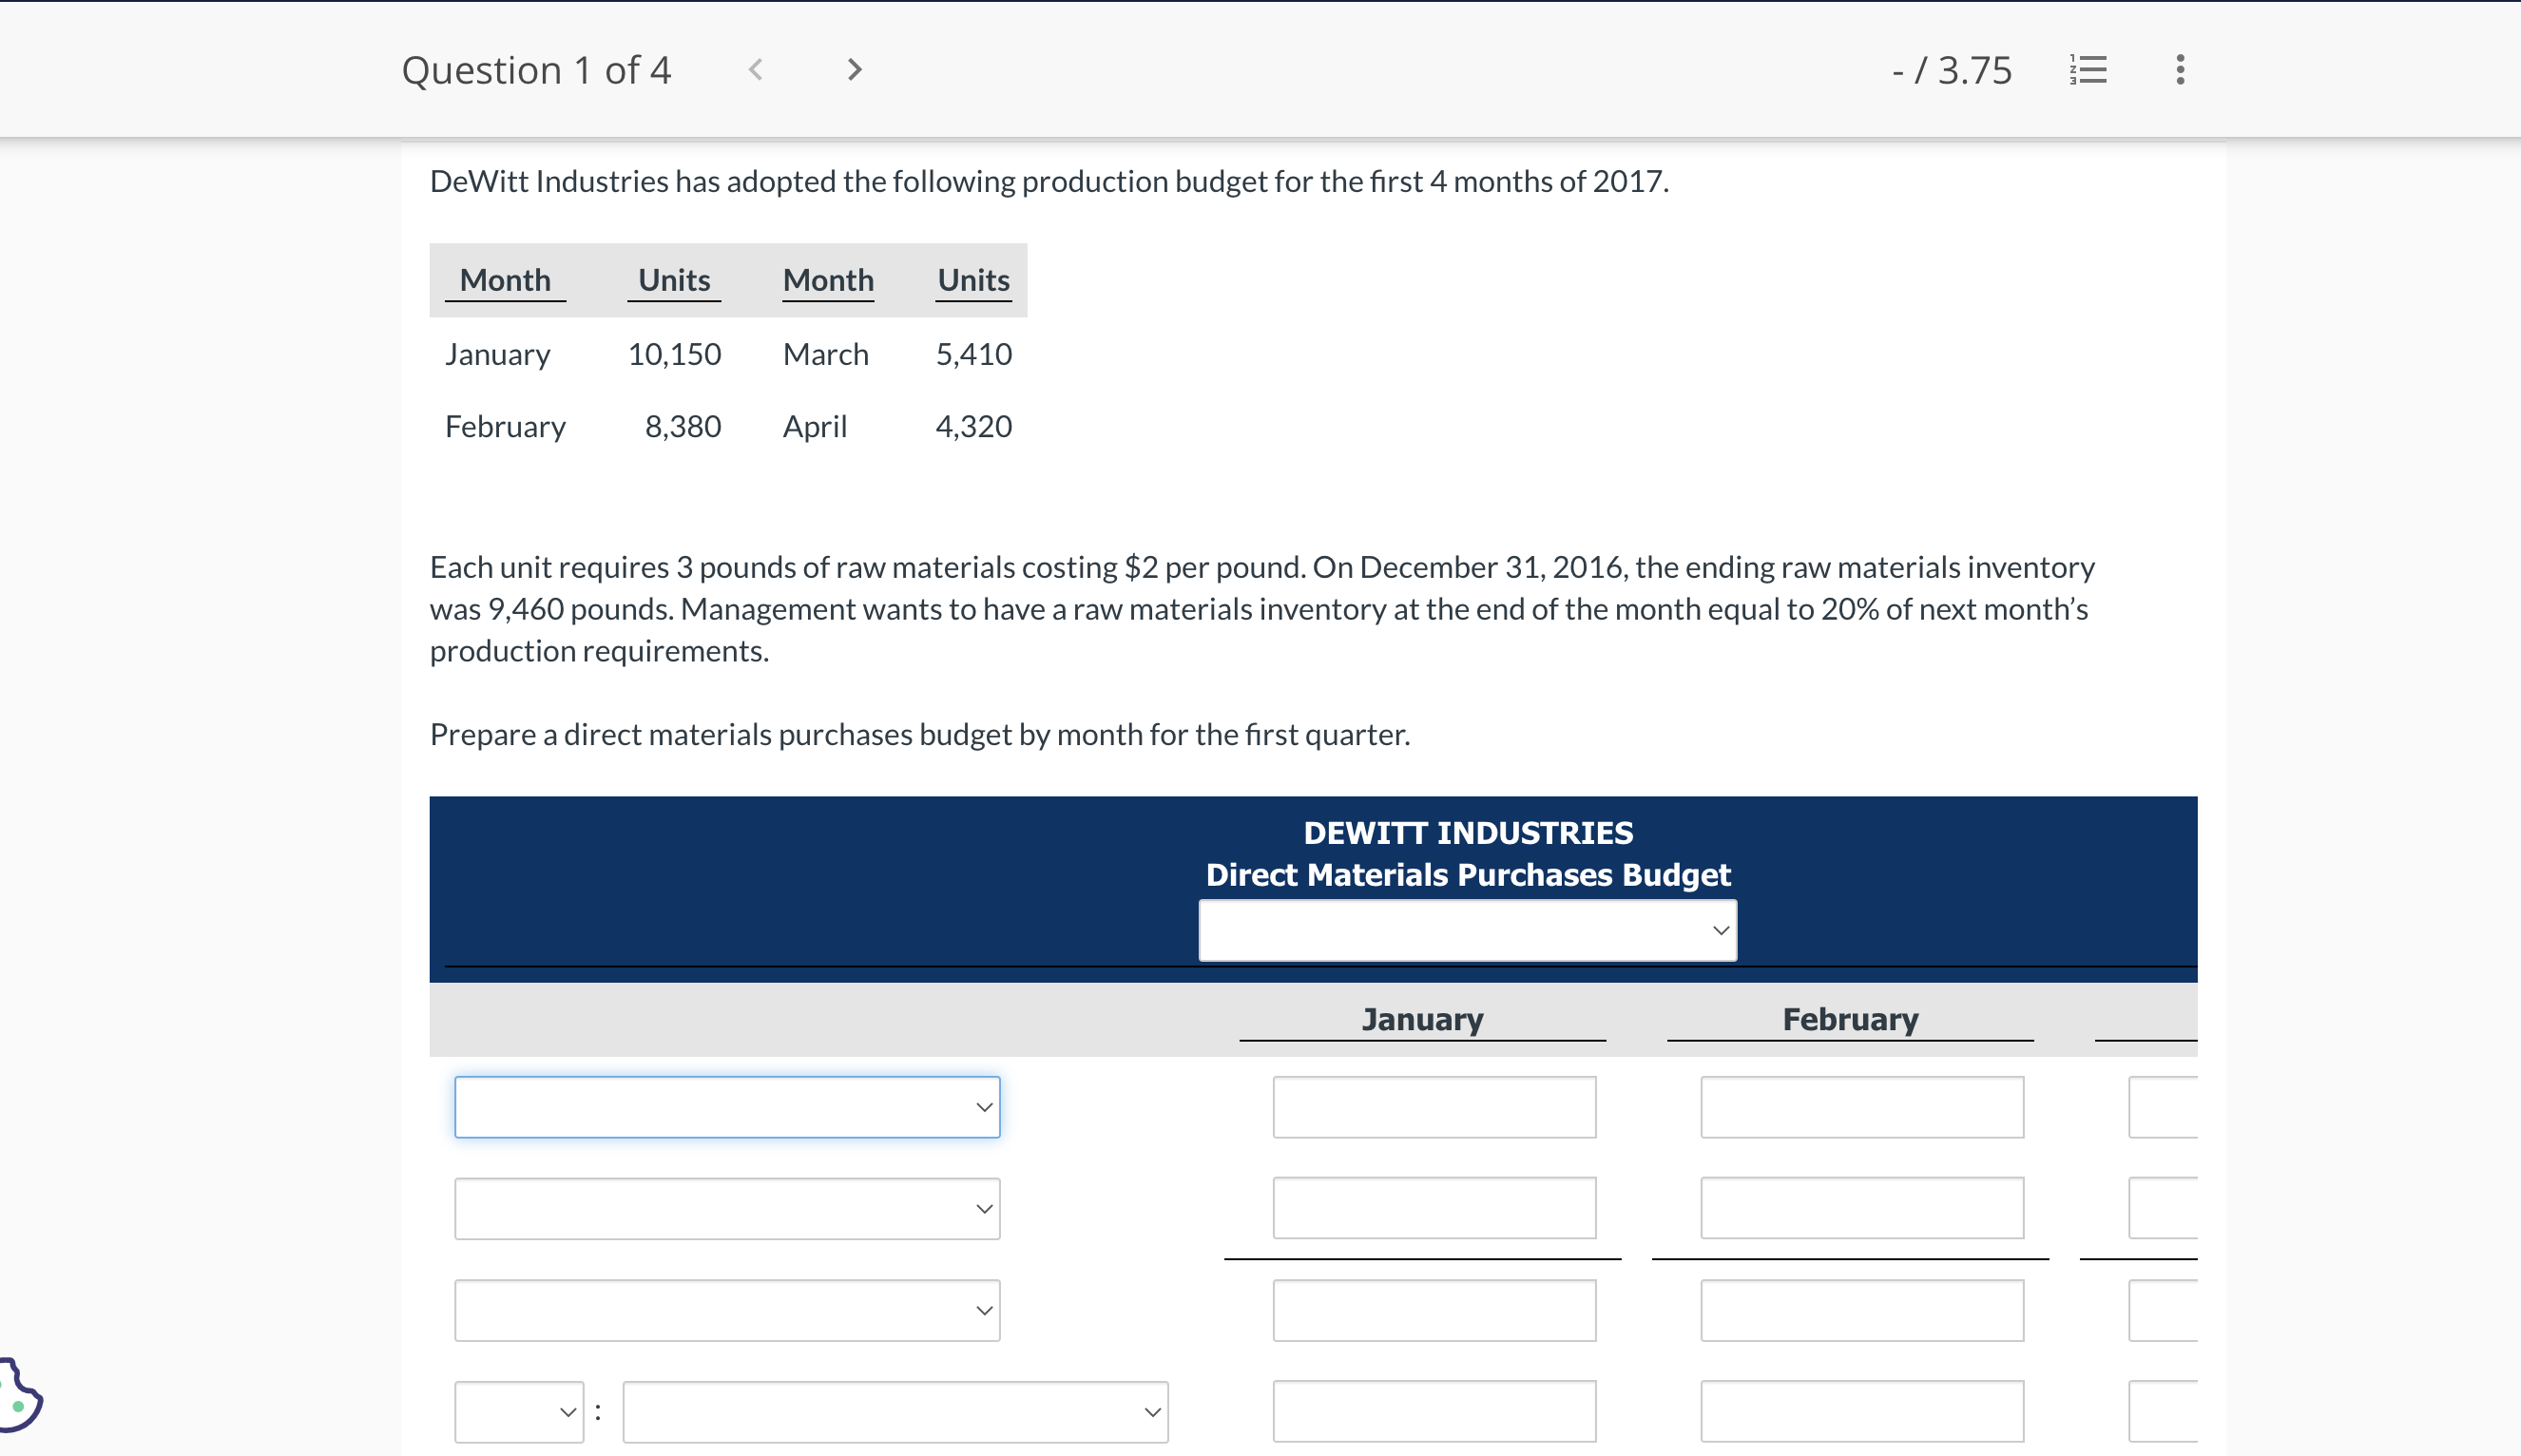Viewport: 2521px width, 1456px height.
Task: Click February input in fourth row
Action: coord(1862,1412)
